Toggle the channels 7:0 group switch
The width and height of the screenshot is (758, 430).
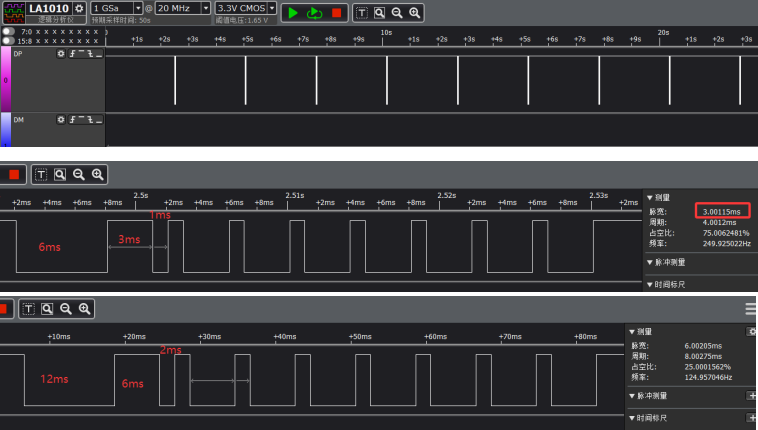click(x=8, y=31)
